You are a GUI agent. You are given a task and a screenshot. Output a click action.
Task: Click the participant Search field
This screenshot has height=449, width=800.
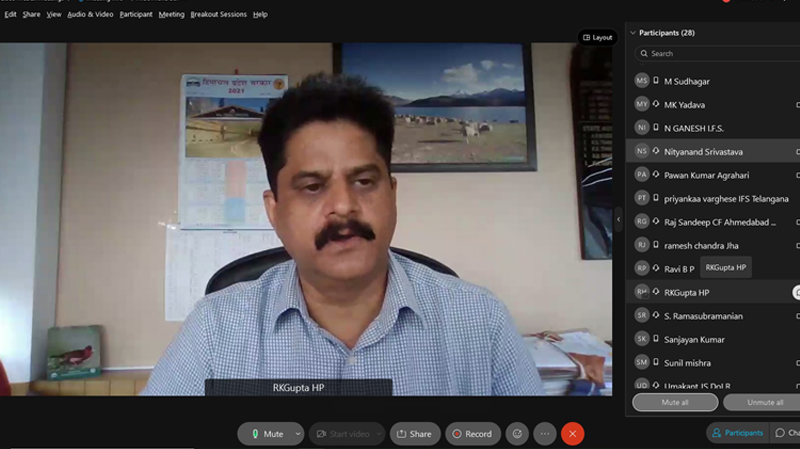[720, 54]
